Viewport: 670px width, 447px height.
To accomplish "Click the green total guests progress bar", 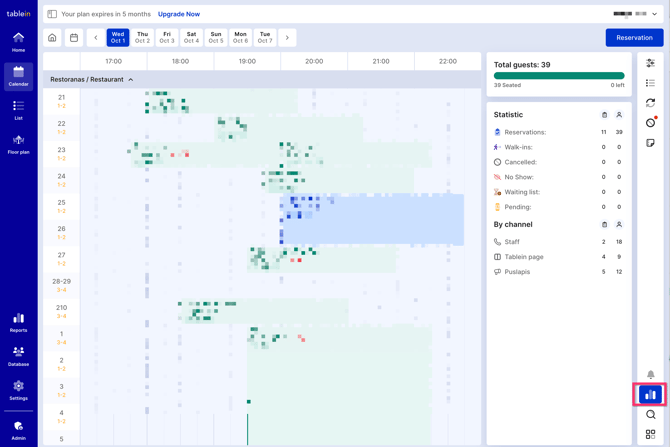I will pyautogui.click(x=559, y=75).
